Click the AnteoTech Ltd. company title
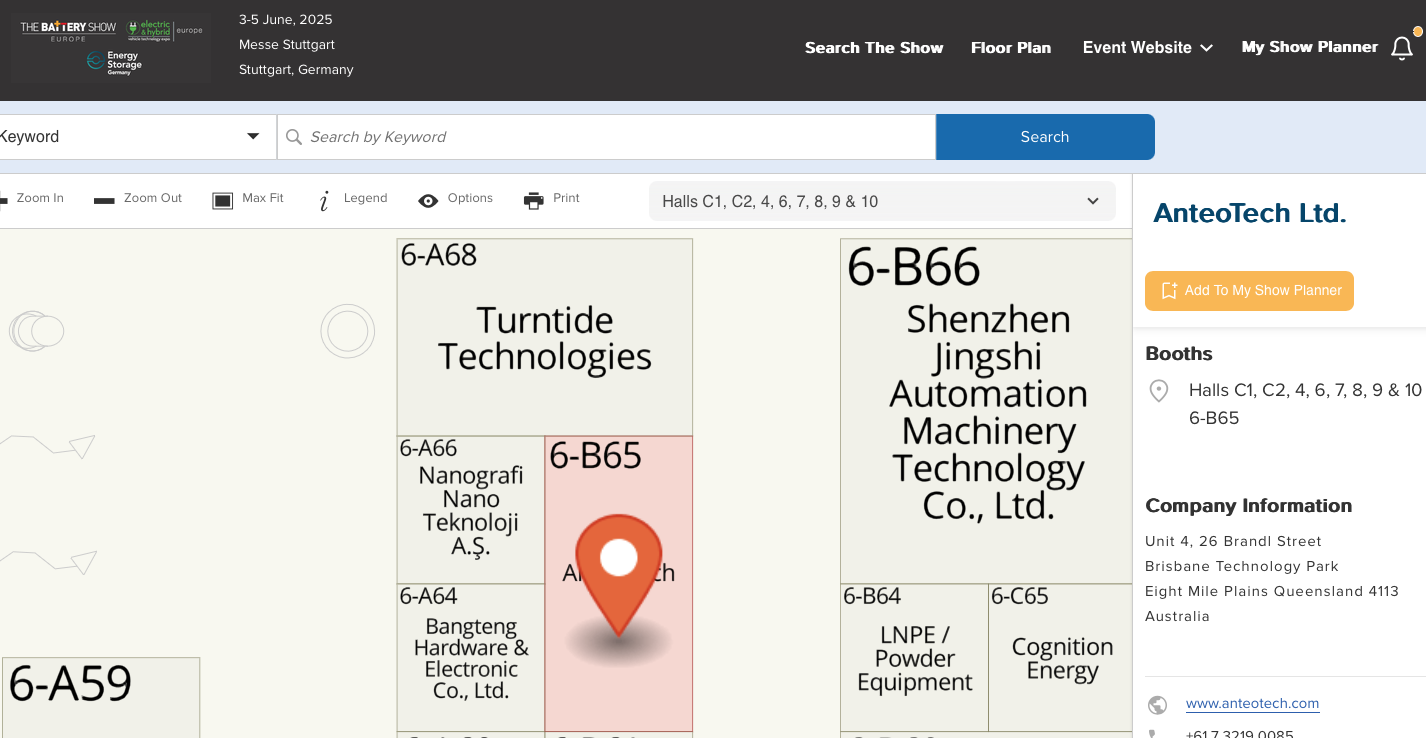This screenshot has height=738, width=1426. (x=1249, y=213)
